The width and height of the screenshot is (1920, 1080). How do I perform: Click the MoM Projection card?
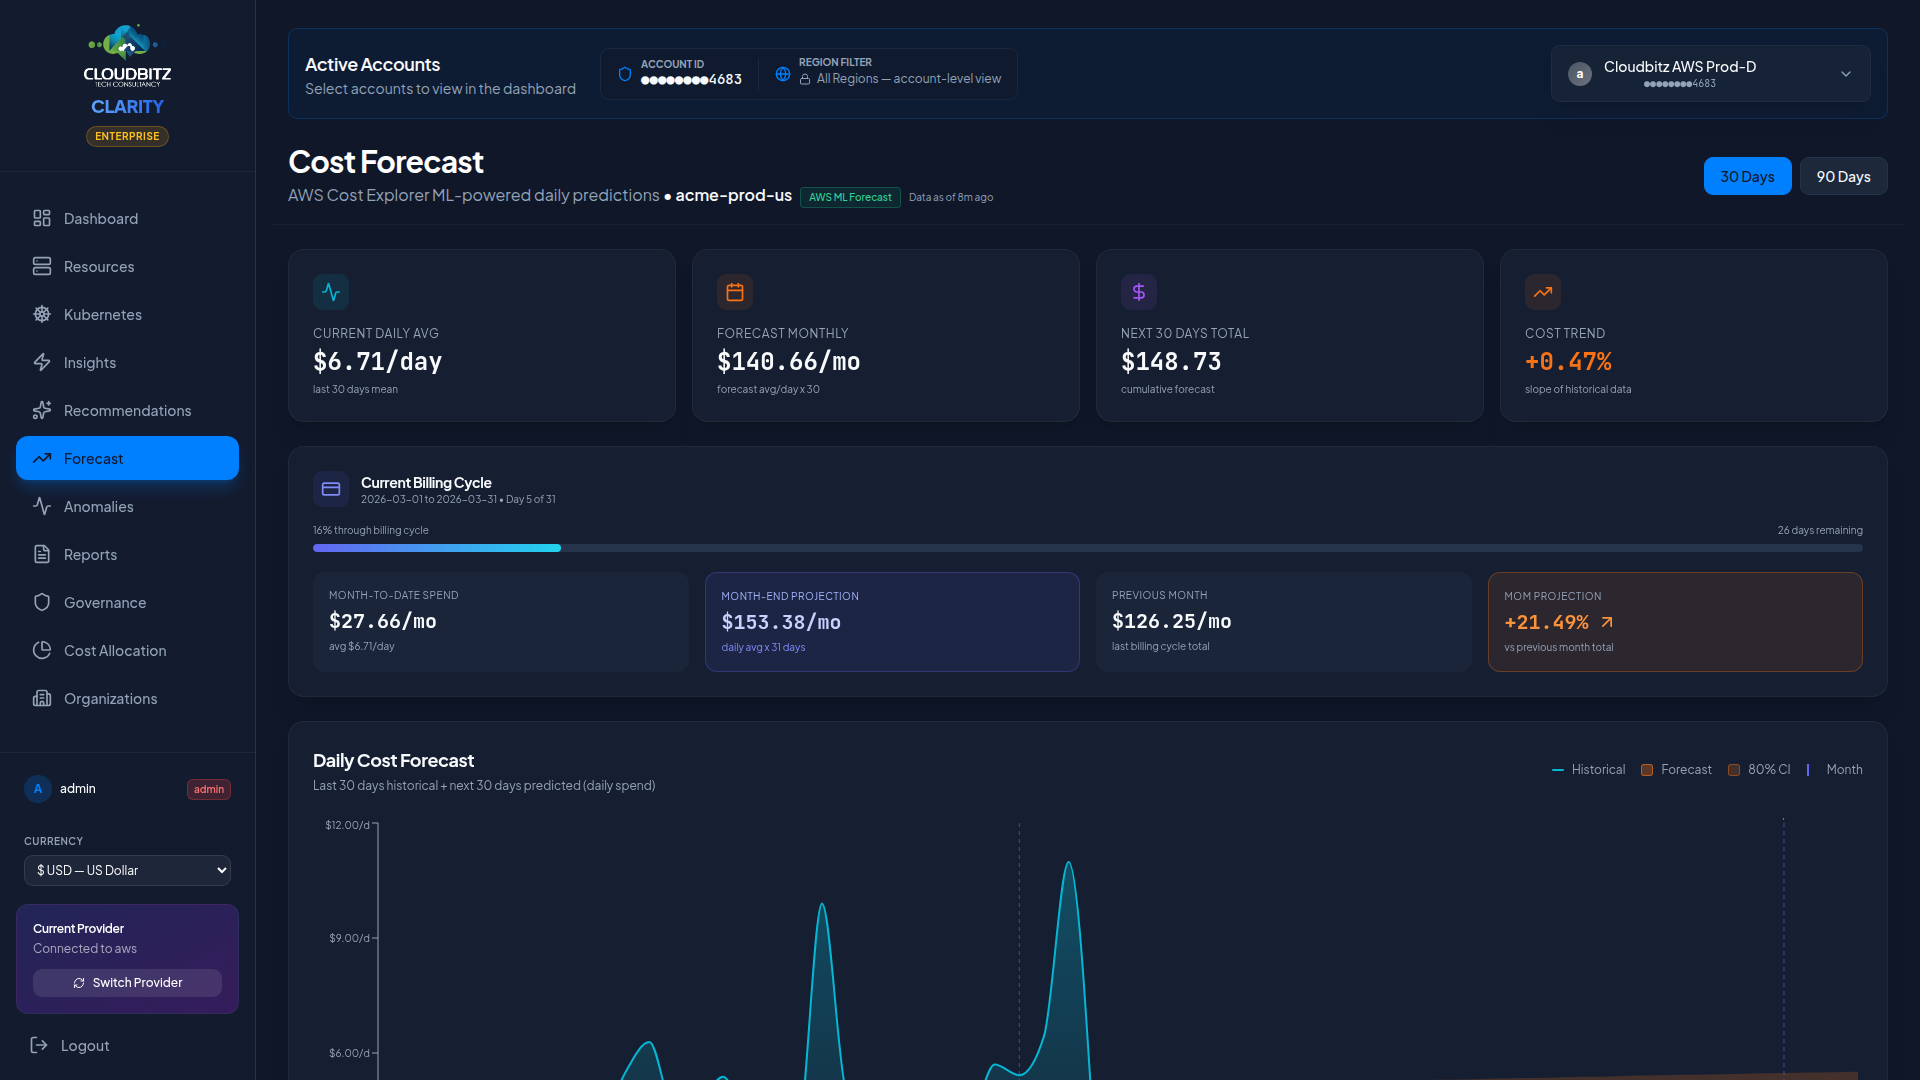[x=1675, y=622]
